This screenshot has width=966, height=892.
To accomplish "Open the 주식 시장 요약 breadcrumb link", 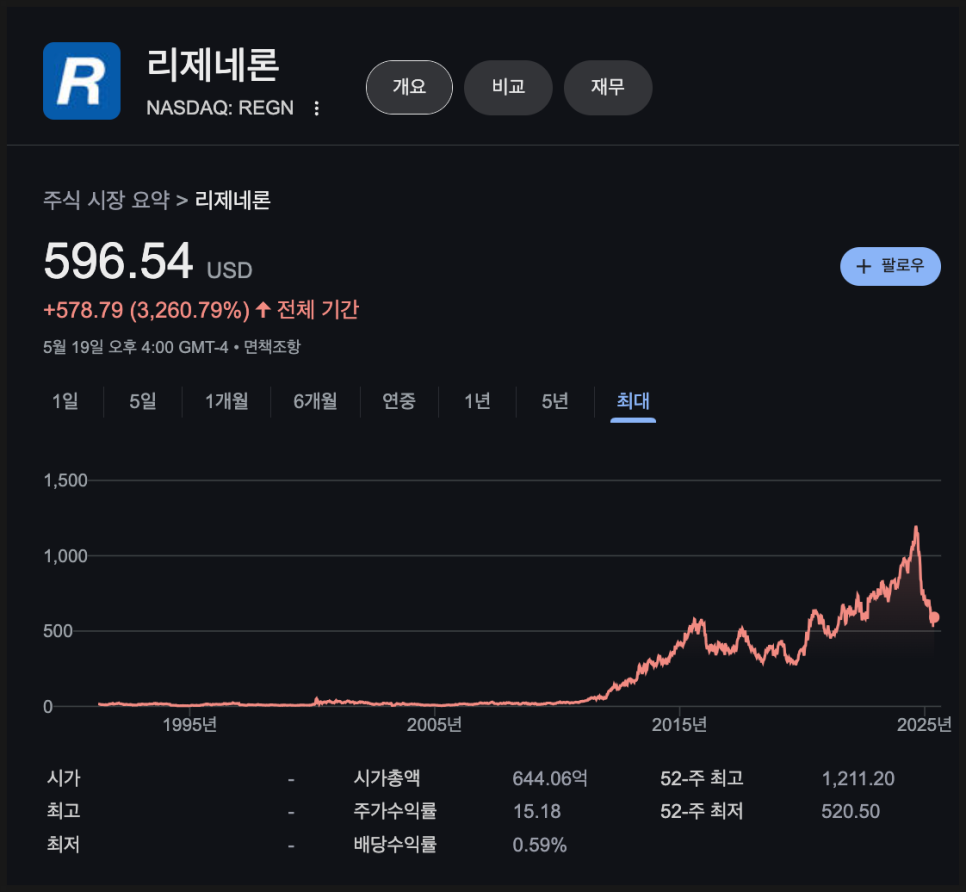I will point(106,200).
